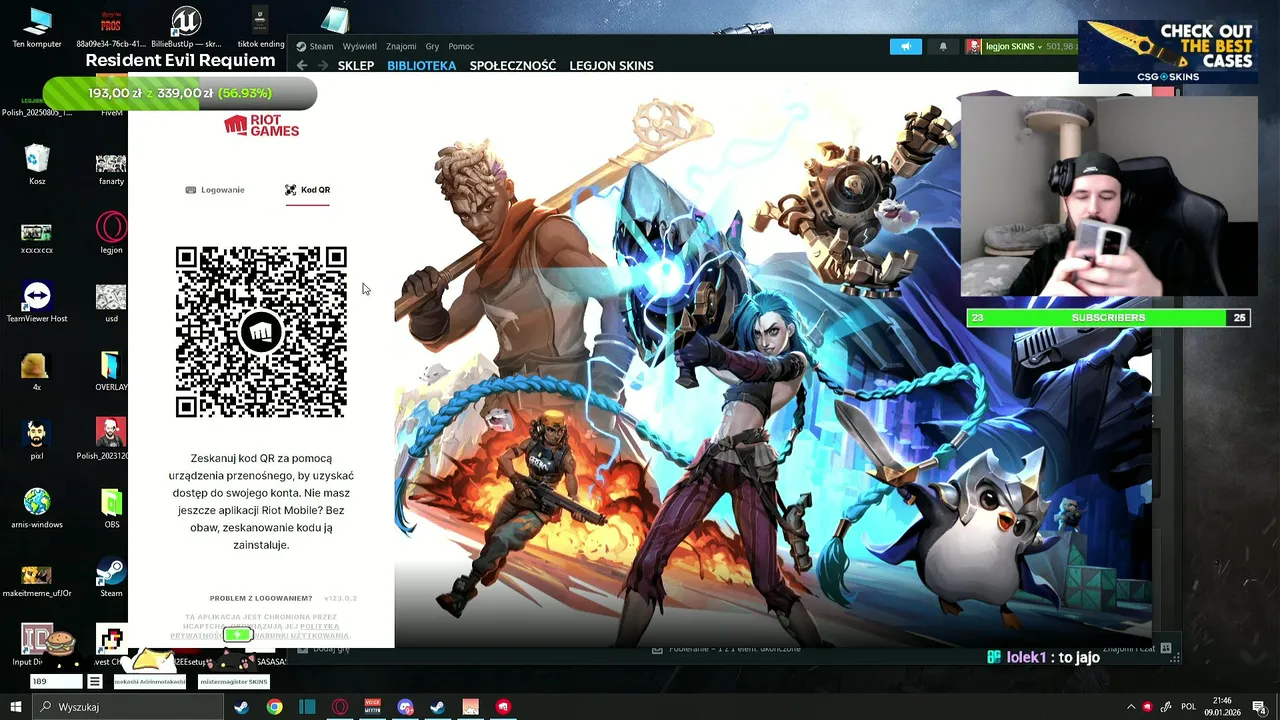
Task: Open clock showing 21:46
Action: [x=1222, y=707]
